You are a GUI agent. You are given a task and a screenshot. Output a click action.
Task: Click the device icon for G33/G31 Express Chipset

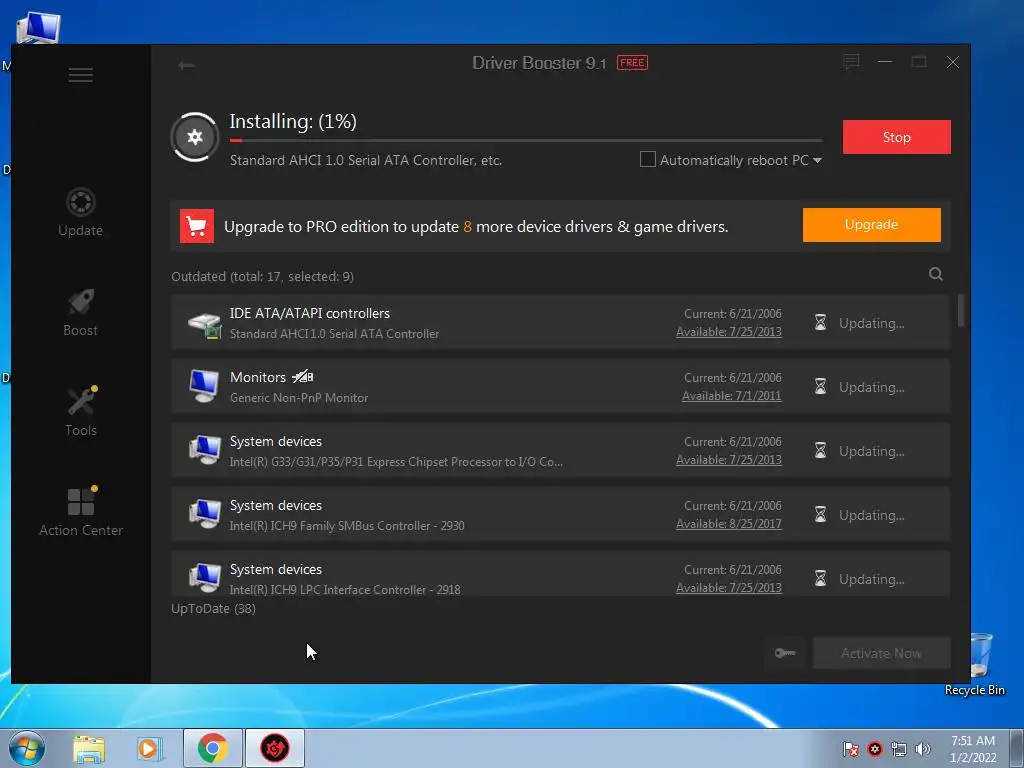coord(204,450)
